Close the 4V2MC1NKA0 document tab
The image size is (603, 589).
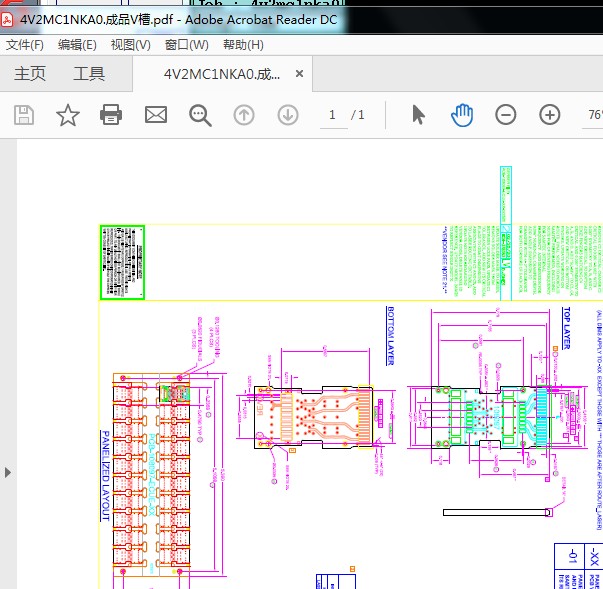pos(299,73)
